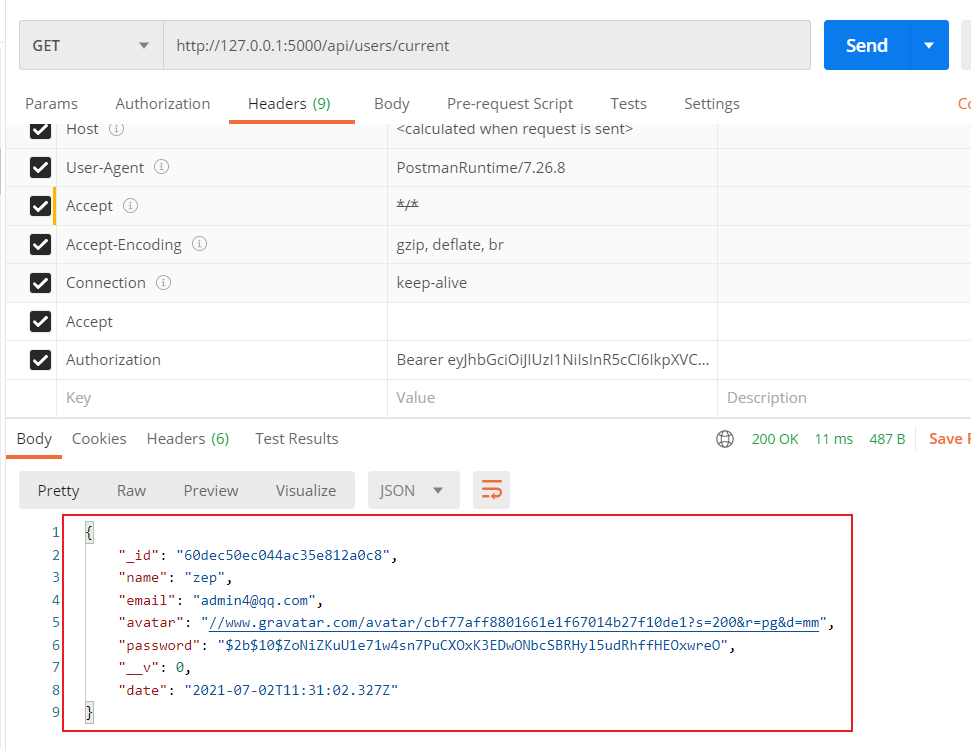The image size is (971, 751).
Task: Uncheck the Connection header checkbox
Action: pyautogui.click(x=40, y=283)
